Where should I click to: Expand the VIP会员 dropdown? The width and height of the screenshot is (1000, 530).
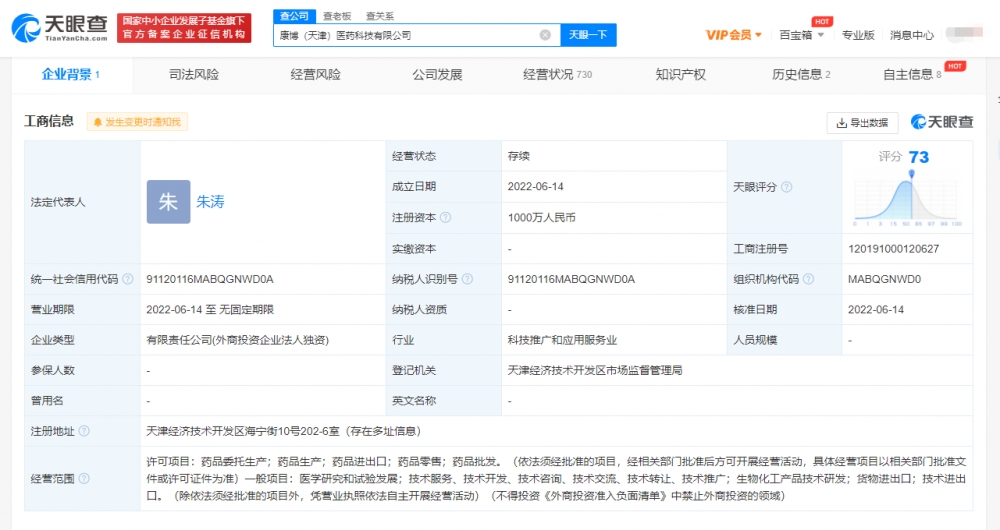733,35
